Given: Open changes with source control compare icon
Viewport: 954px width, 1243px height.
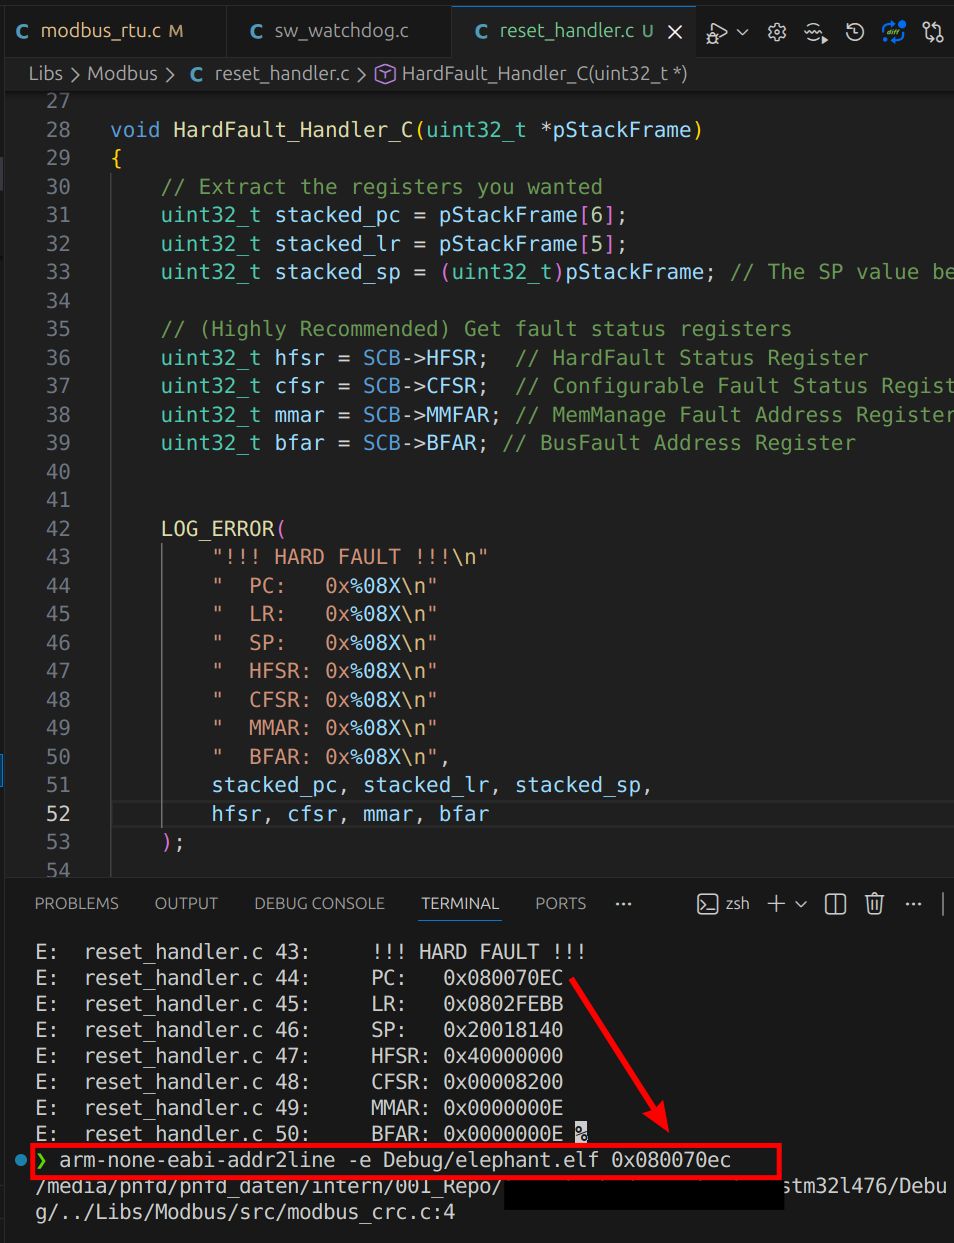Looking at the screenshot, I should (x=933, y=32).
